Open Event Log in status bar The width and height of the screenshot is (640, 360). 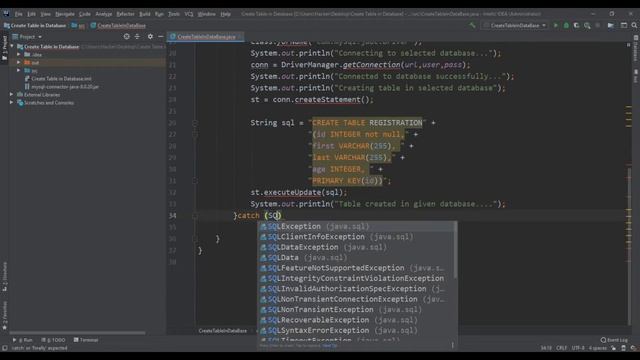click(x=614, y=340)
